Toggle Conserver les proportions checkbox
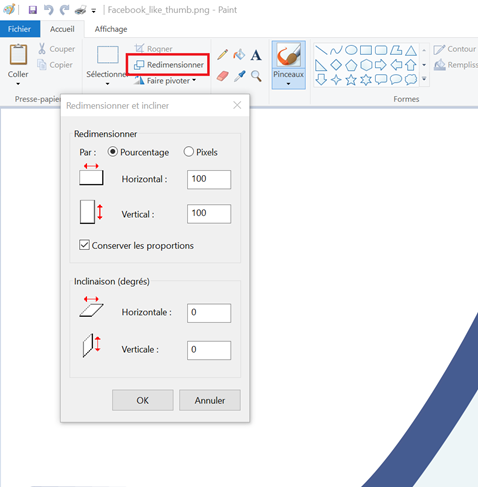482x487 pixels. click(84, 245)
